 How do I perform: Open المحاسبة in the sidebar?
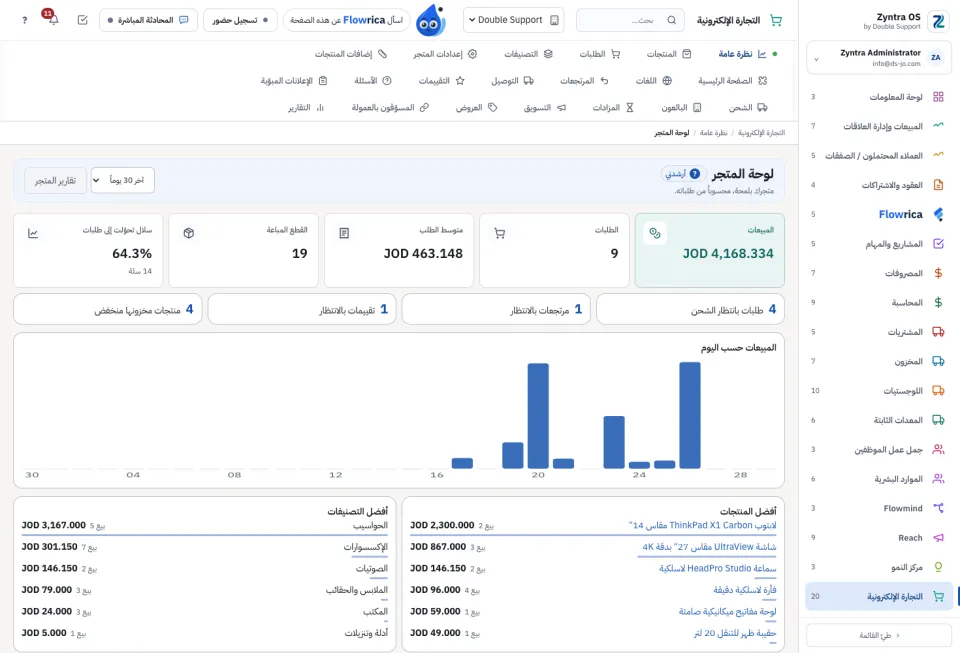(x=879, y=302)
